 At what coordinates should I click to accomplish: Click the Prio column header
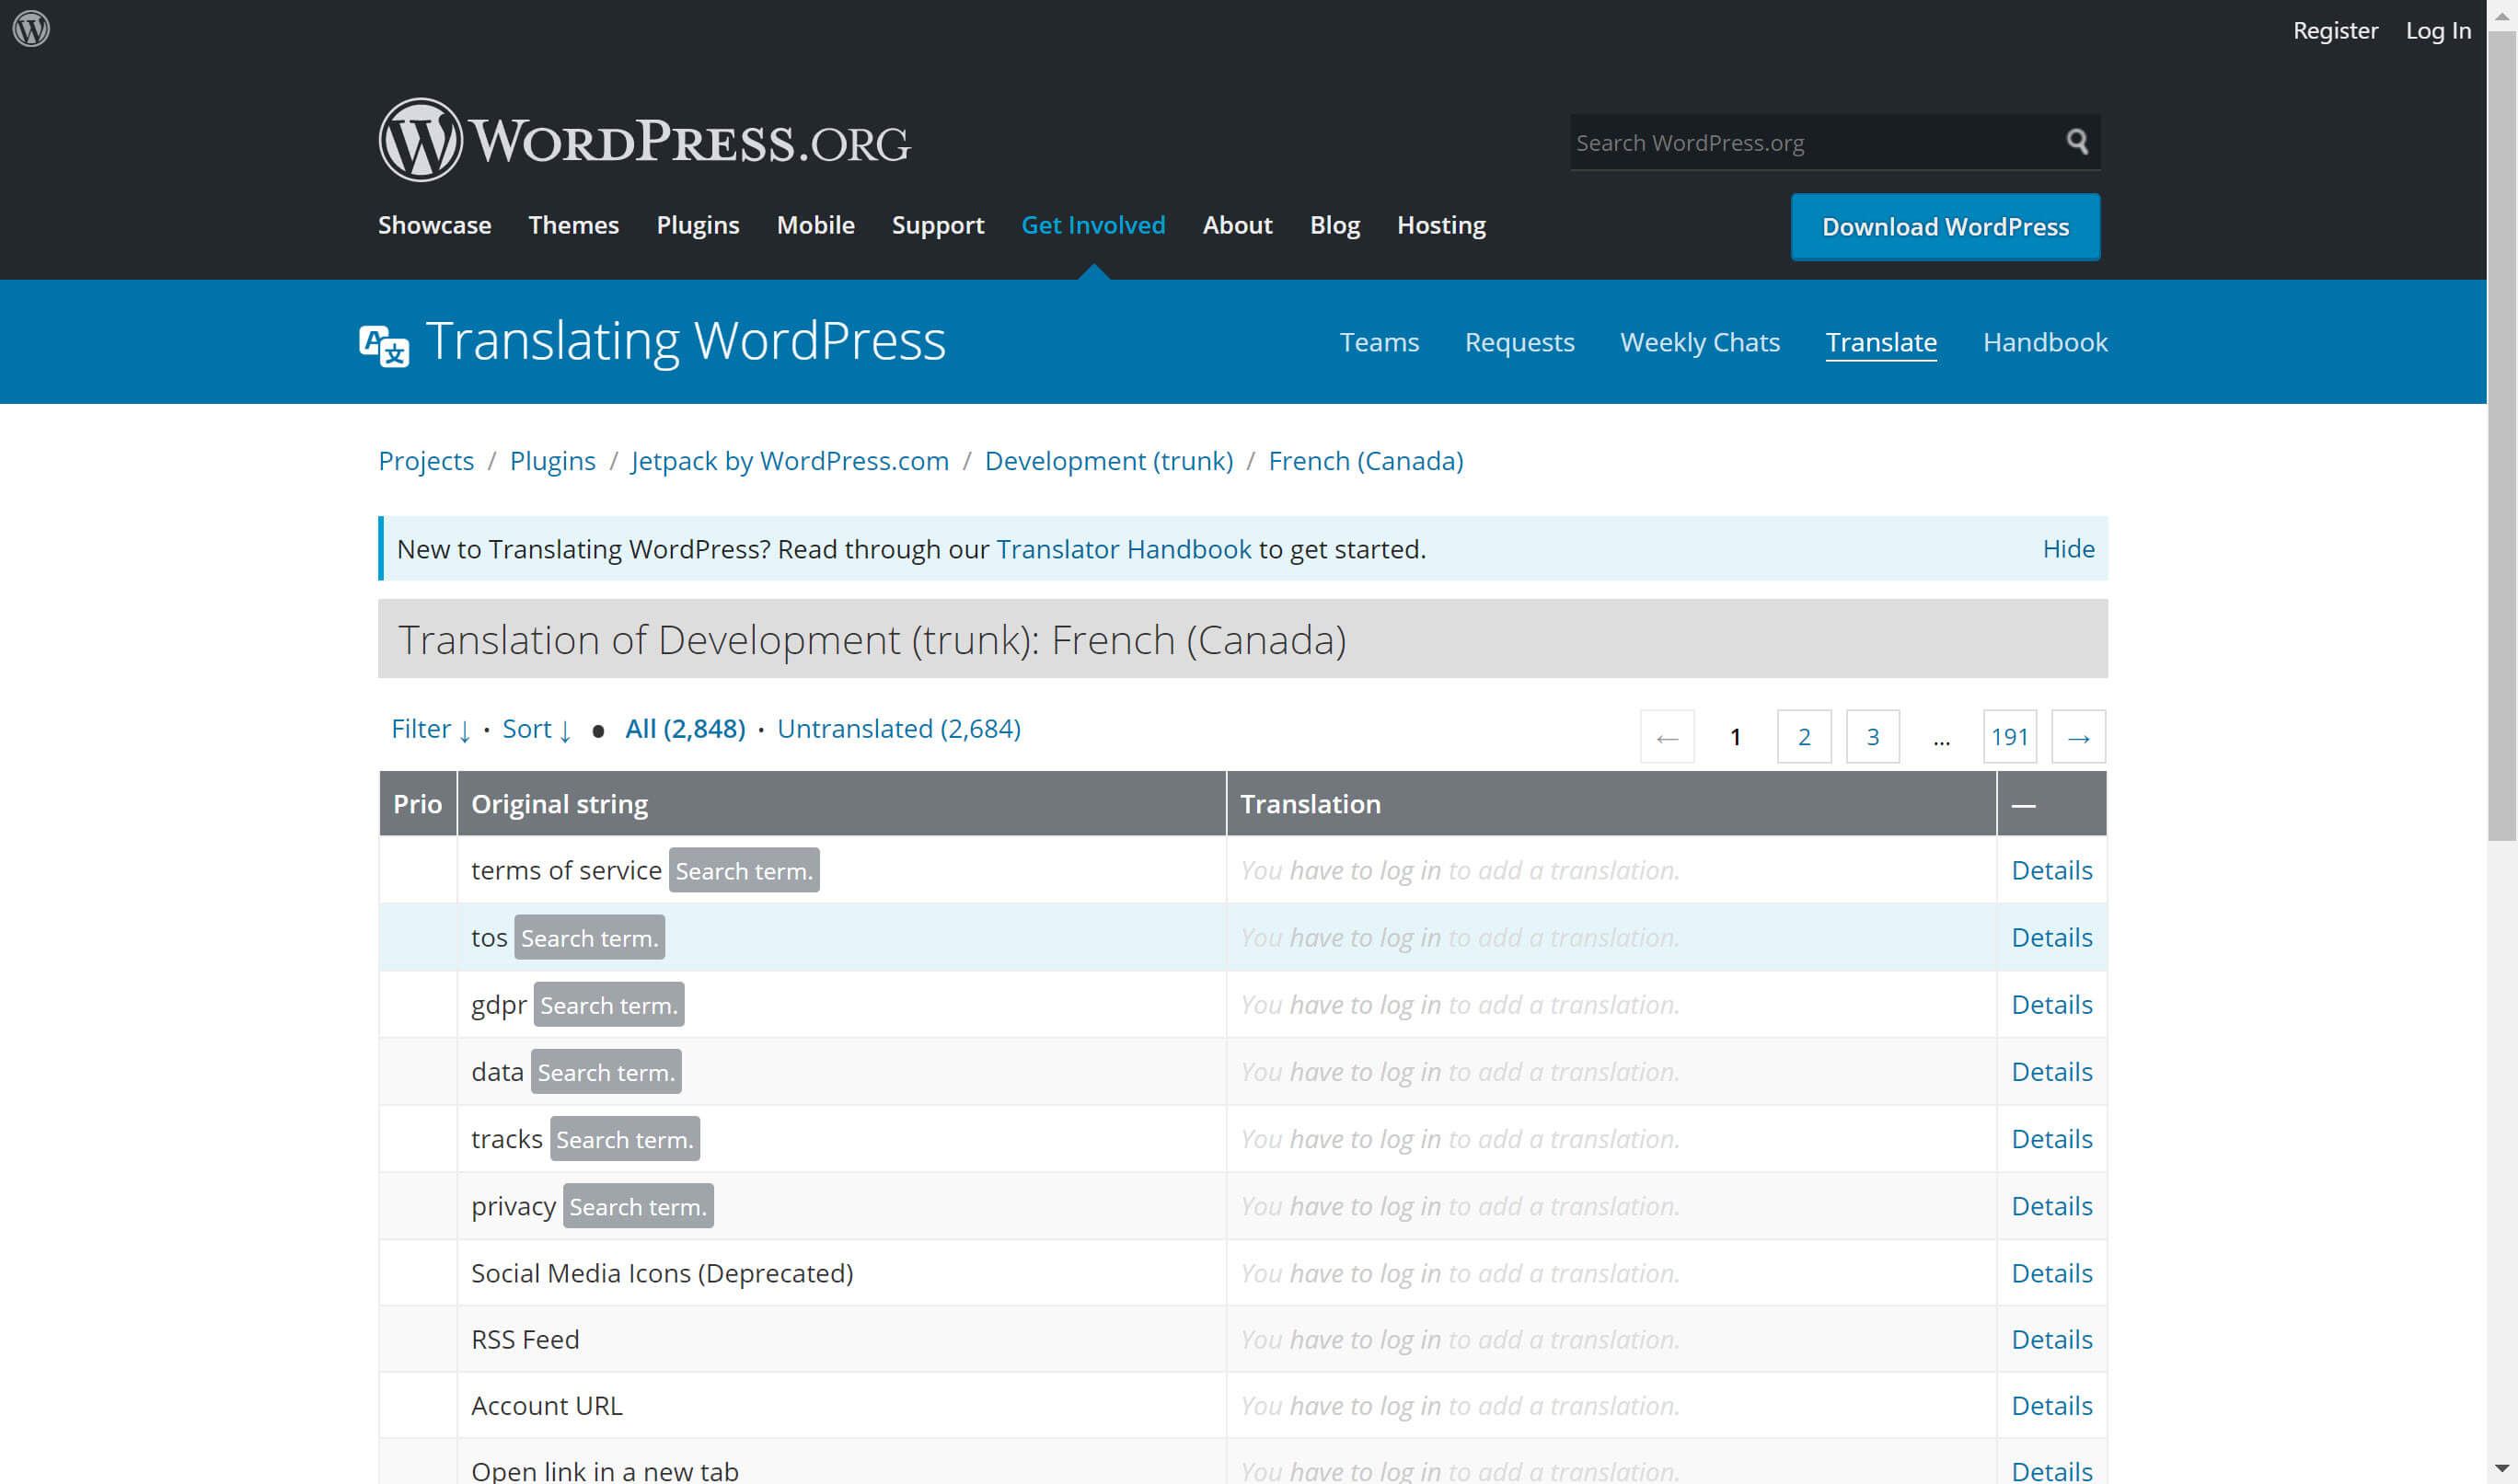point(417,804)
